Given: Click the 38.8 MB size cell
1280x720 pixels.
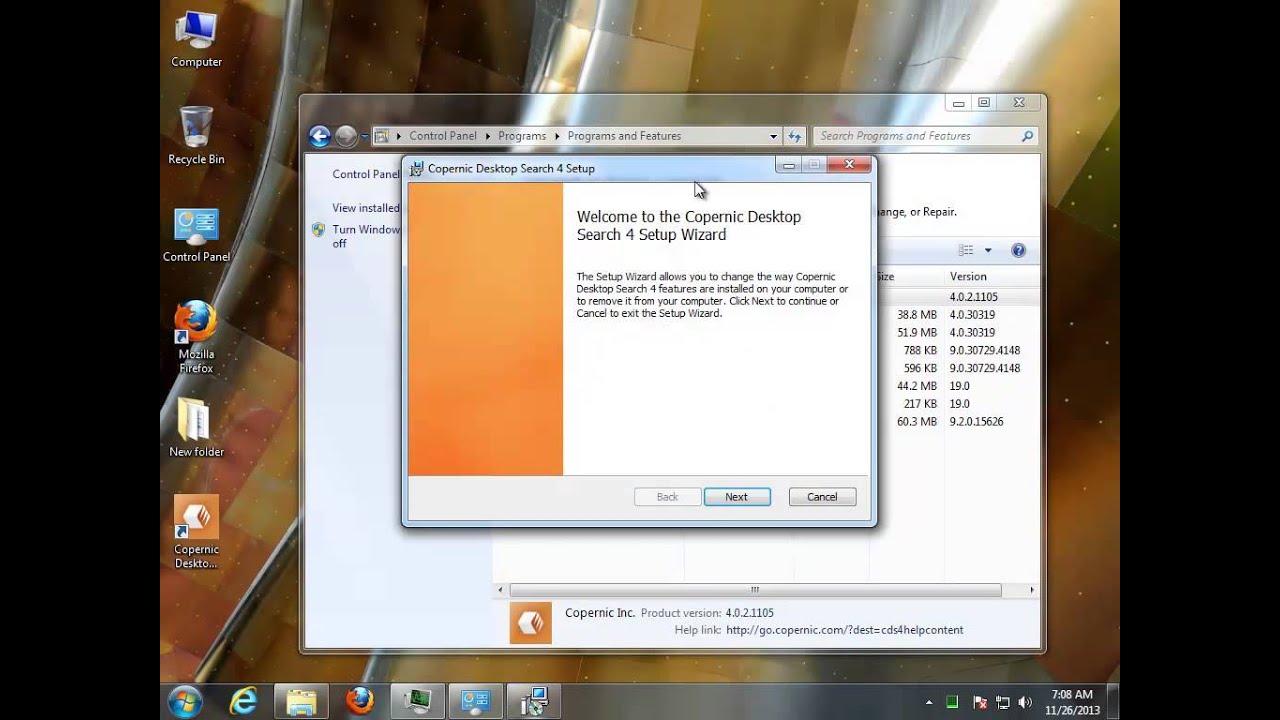Looking at the screenshot, I should 917,315.
